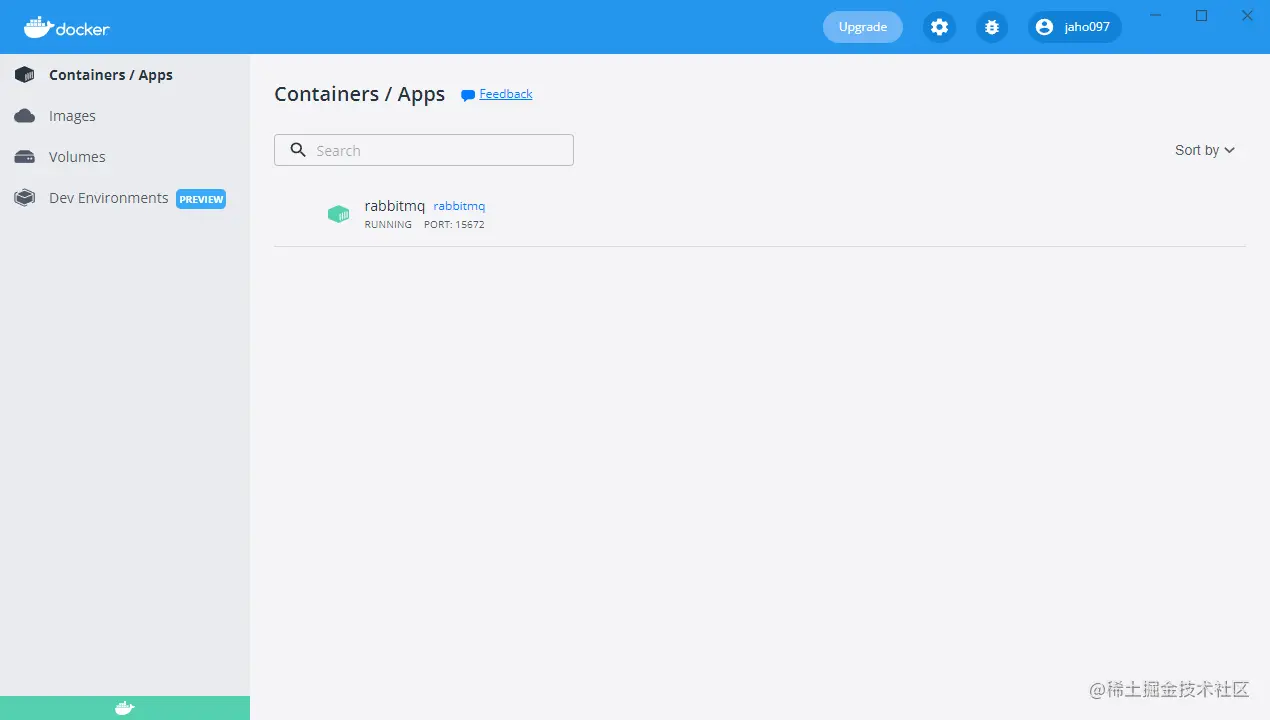Close the Docker Desktop window

[x=1248, y=15]
